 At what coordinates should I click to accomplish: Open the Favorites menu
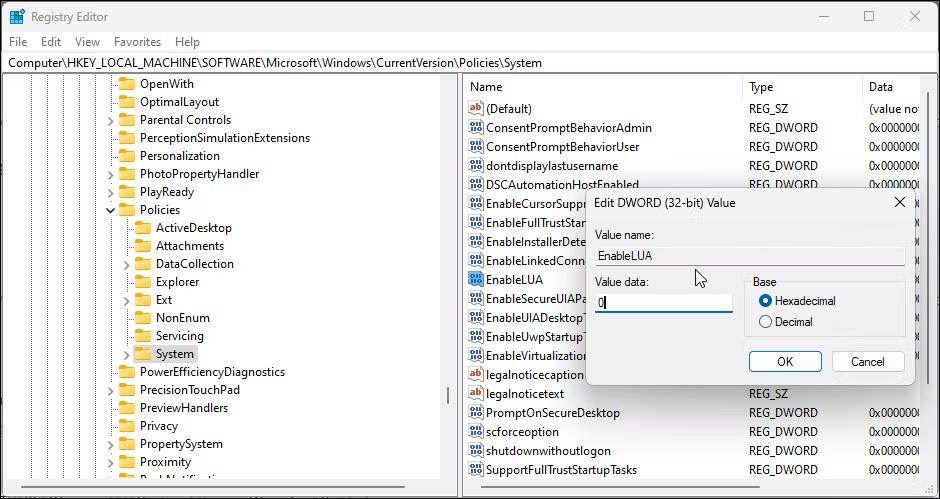(x=137, y=42)
